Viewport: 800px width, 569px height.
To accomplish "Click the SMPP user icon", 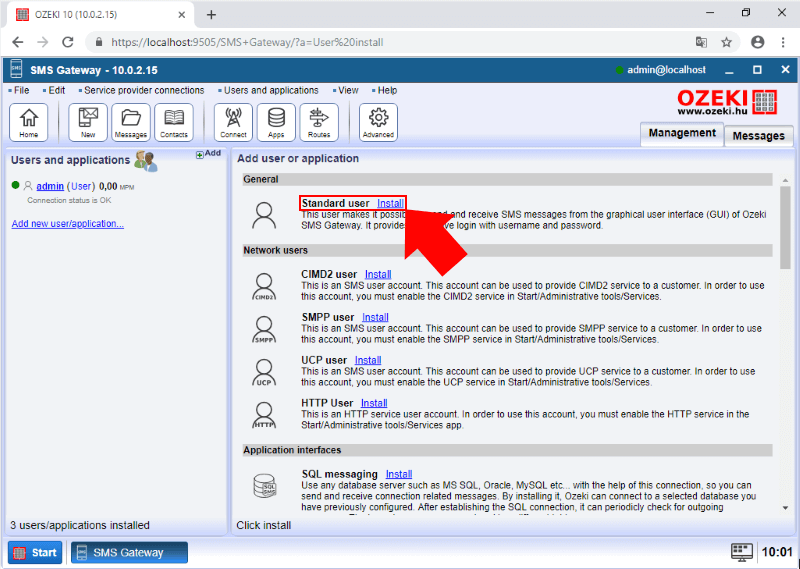I will 264,330.
